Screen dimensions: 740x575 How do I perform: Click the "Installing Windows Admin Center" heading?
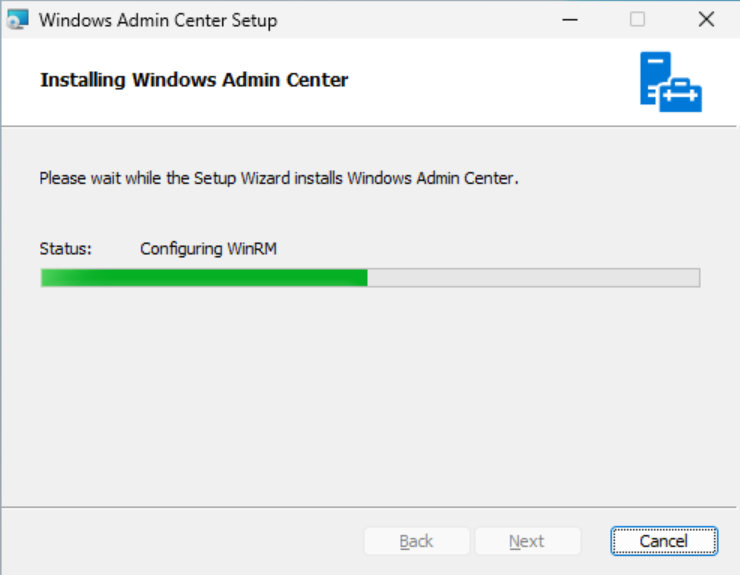click(x=194, y=80)
